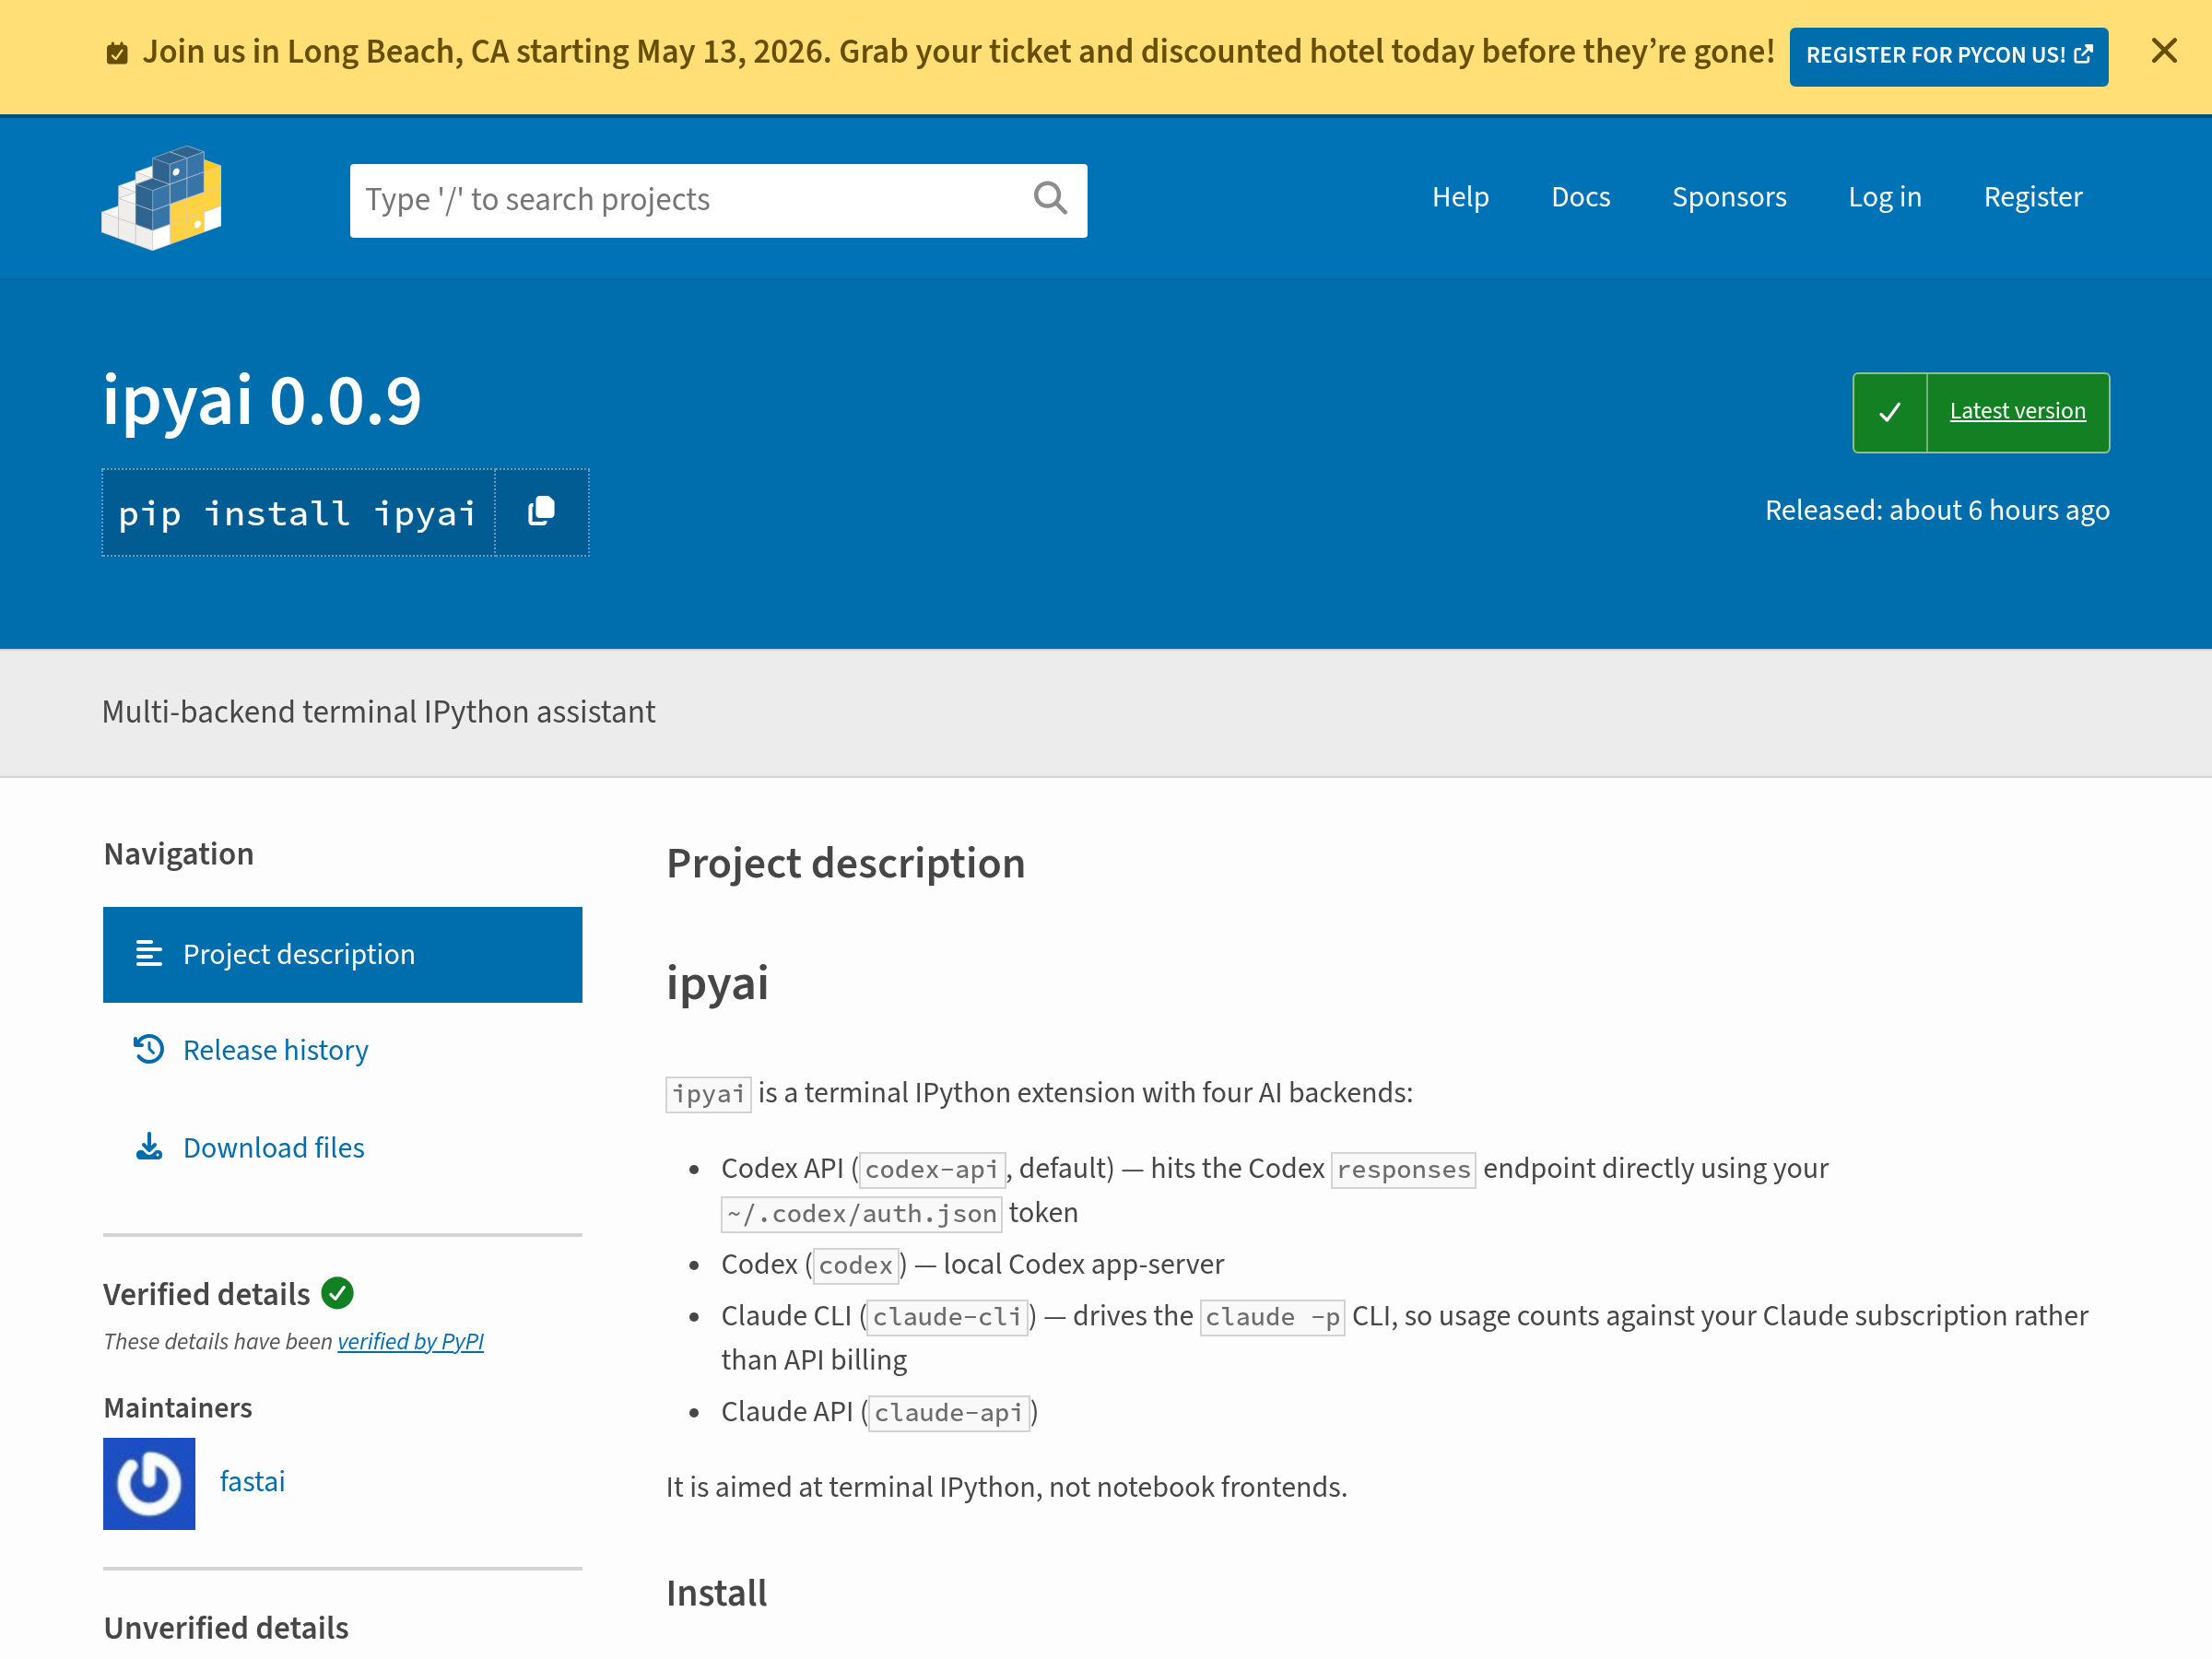Open the Release history tab
2212x1659 pixels.
click(275, 1050)
